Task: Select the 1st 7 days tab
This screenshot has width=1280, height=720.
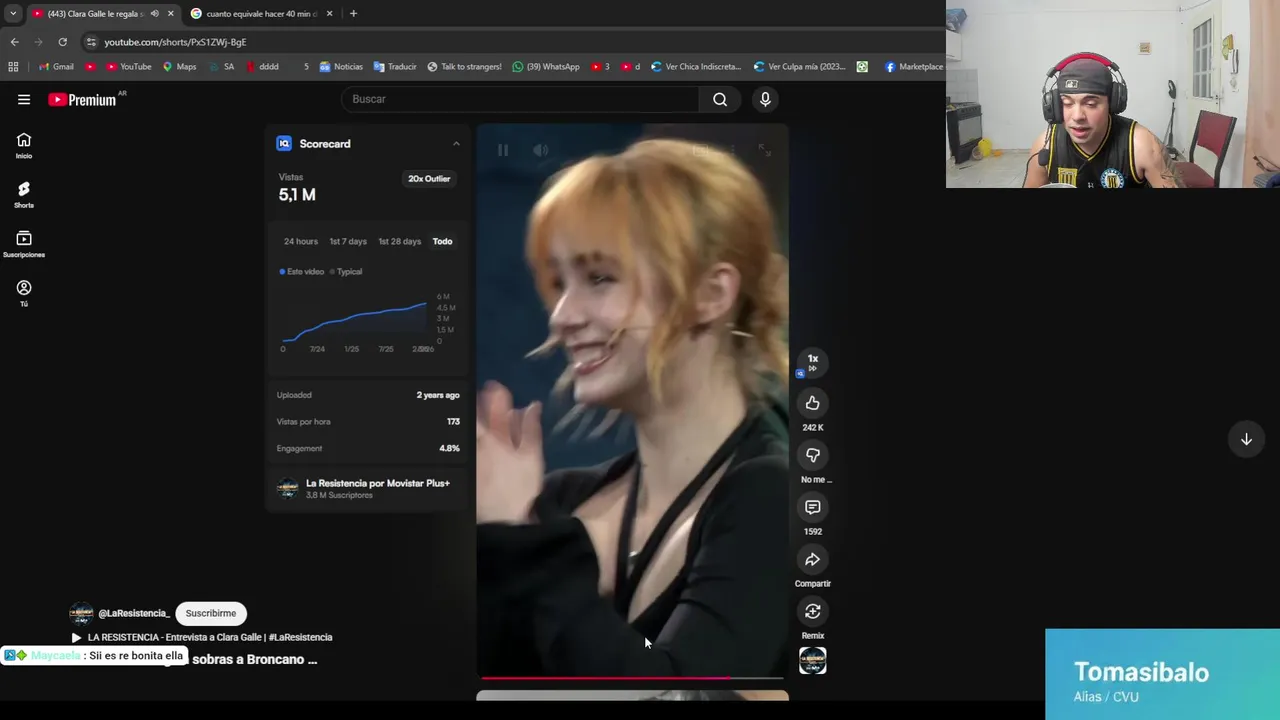Action: point(348,241)
